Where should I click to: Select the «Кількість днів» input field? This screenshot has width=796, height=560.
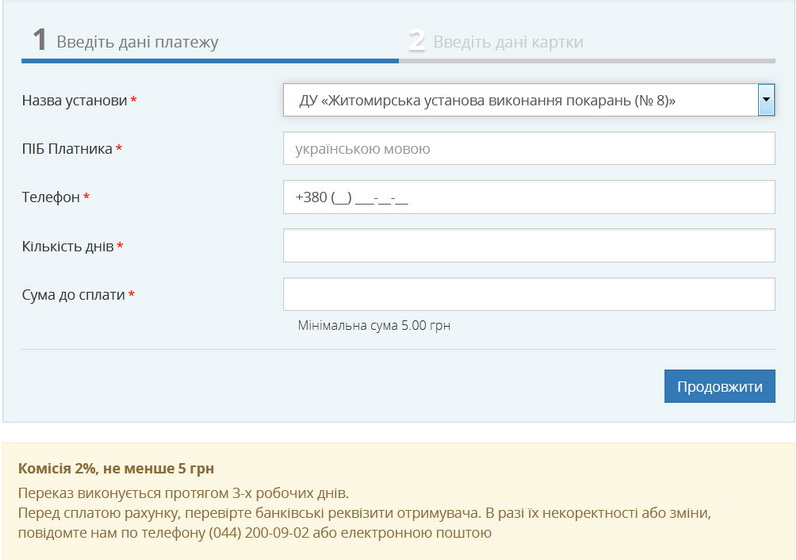[529, 245]
